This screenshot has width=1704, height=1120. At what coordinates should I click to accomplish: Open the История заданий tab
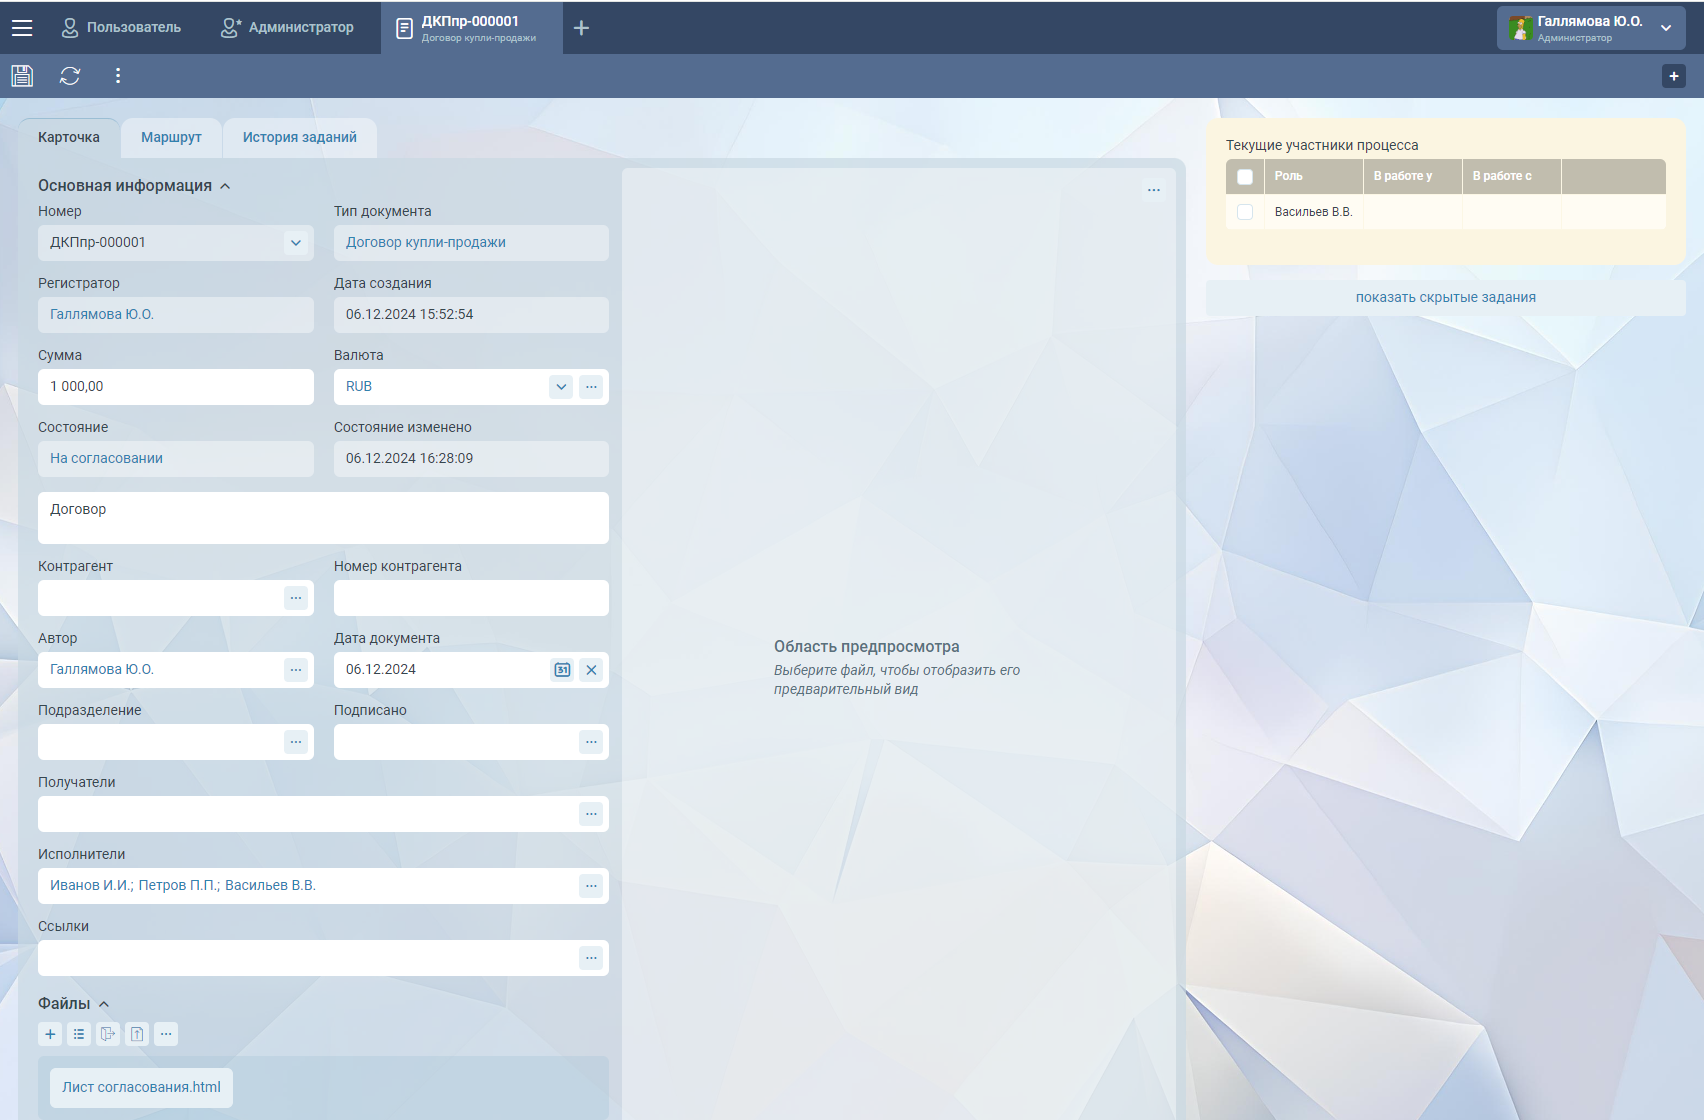pyautogui.click(x=299, y=138)
